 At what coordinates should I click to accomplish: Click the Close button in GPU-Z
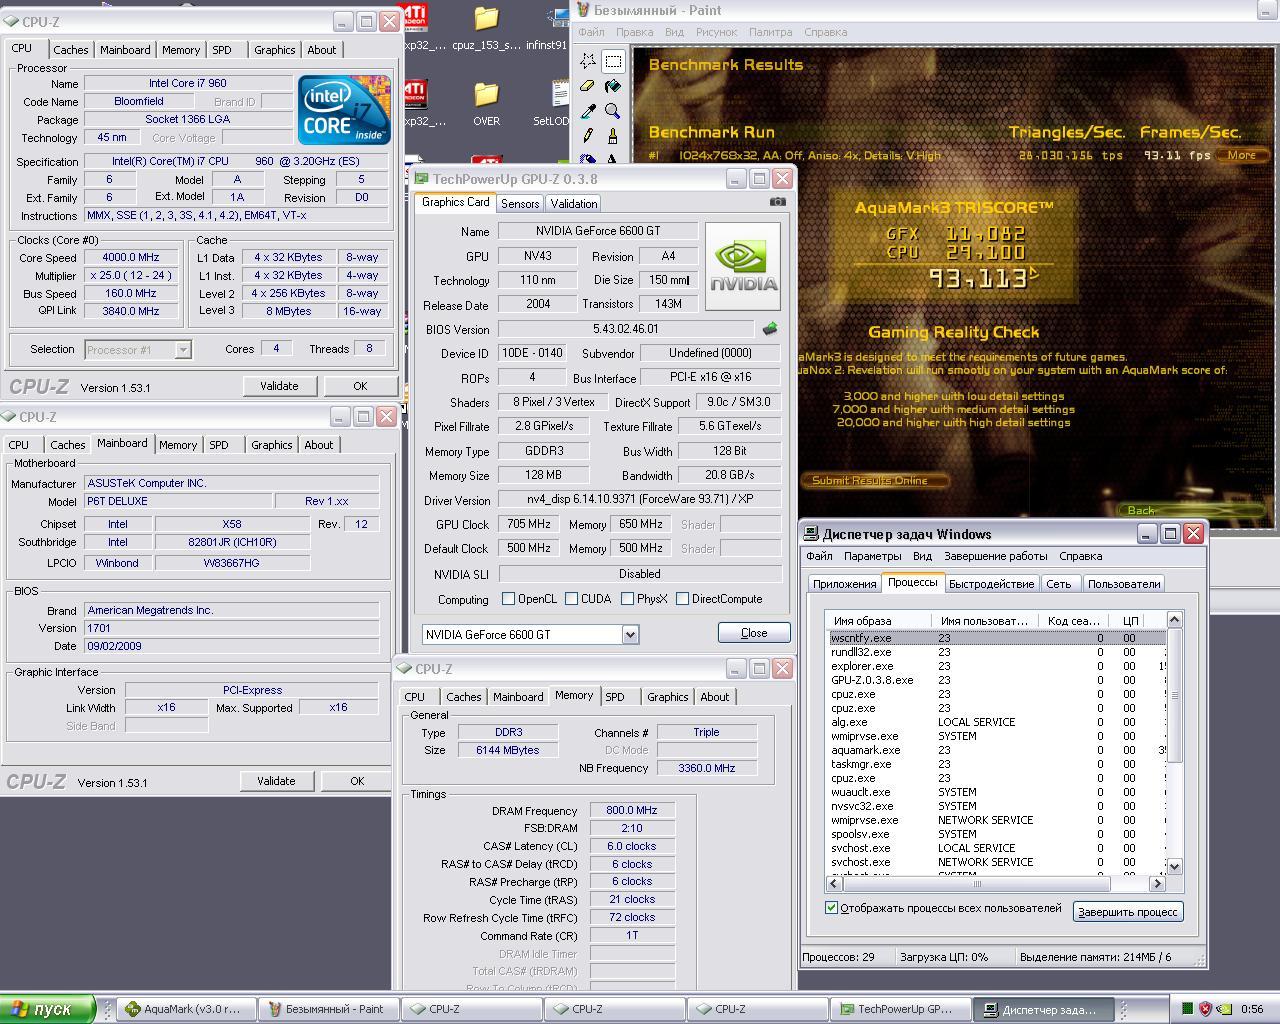point(754,633)
